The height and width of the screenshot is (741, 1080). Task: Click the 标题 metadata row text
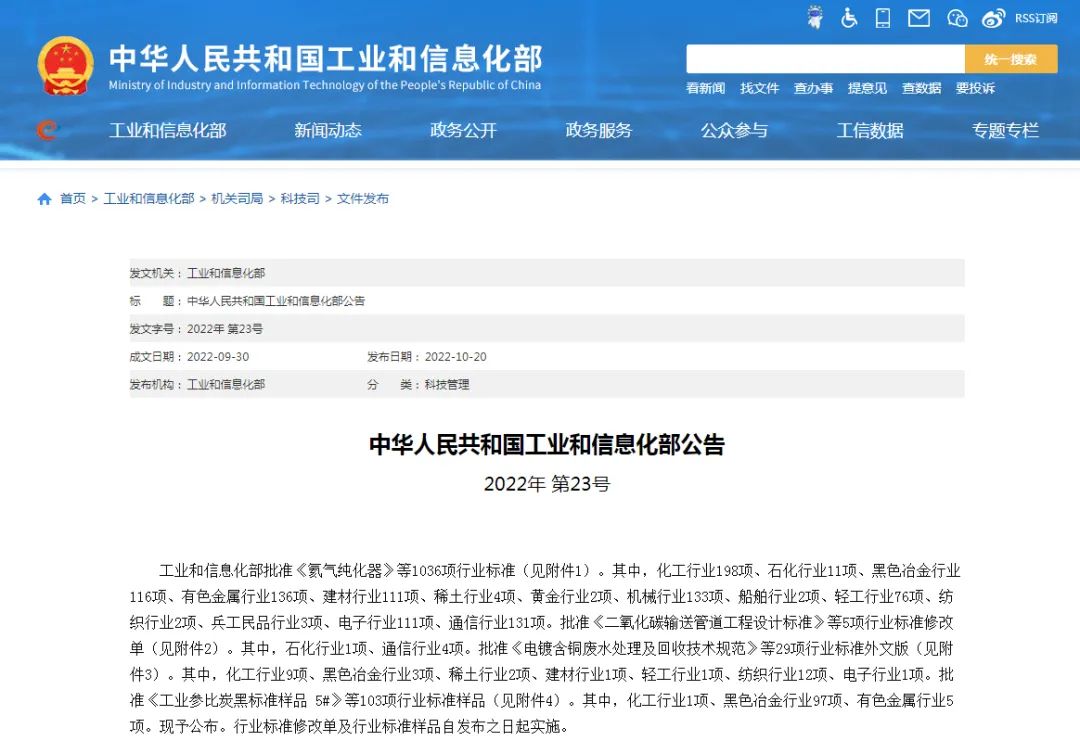[247, 301]
